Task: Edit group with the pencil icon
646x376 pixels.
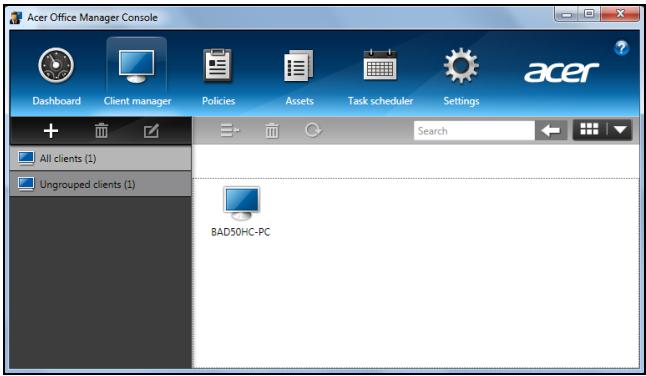Action: 151,131
